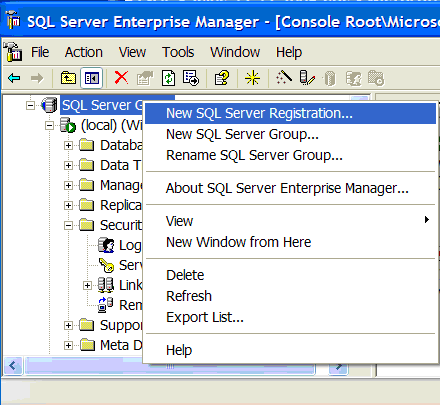
Task: Click the SQL Server Group server icon
Action: [49, 105]
